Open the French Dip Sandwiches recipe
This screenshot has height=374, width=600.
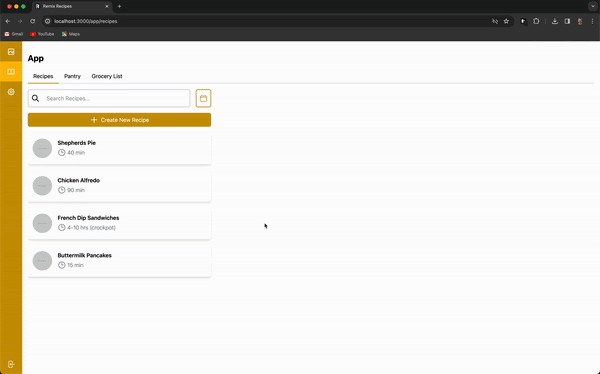(x=119, y=224)
